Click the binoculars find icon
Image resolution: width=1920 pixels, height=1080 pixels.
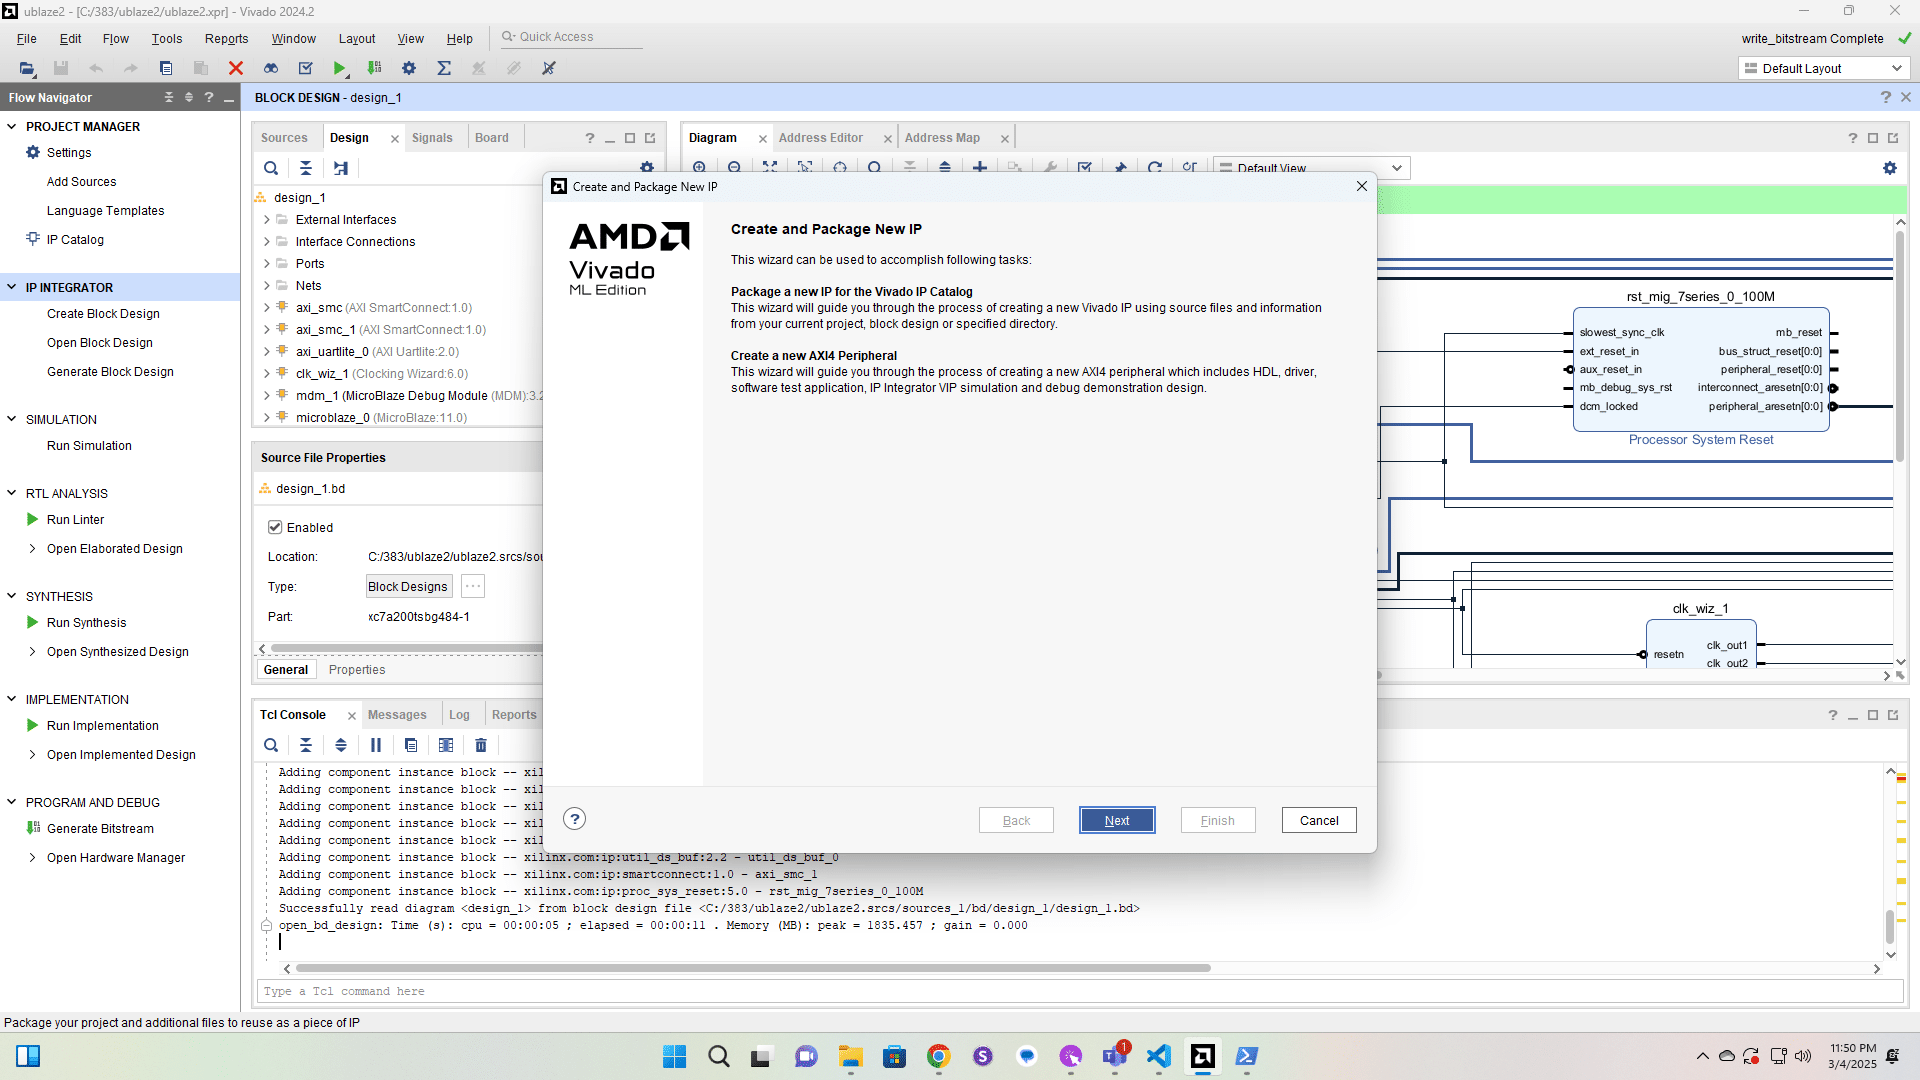[271, 68]
